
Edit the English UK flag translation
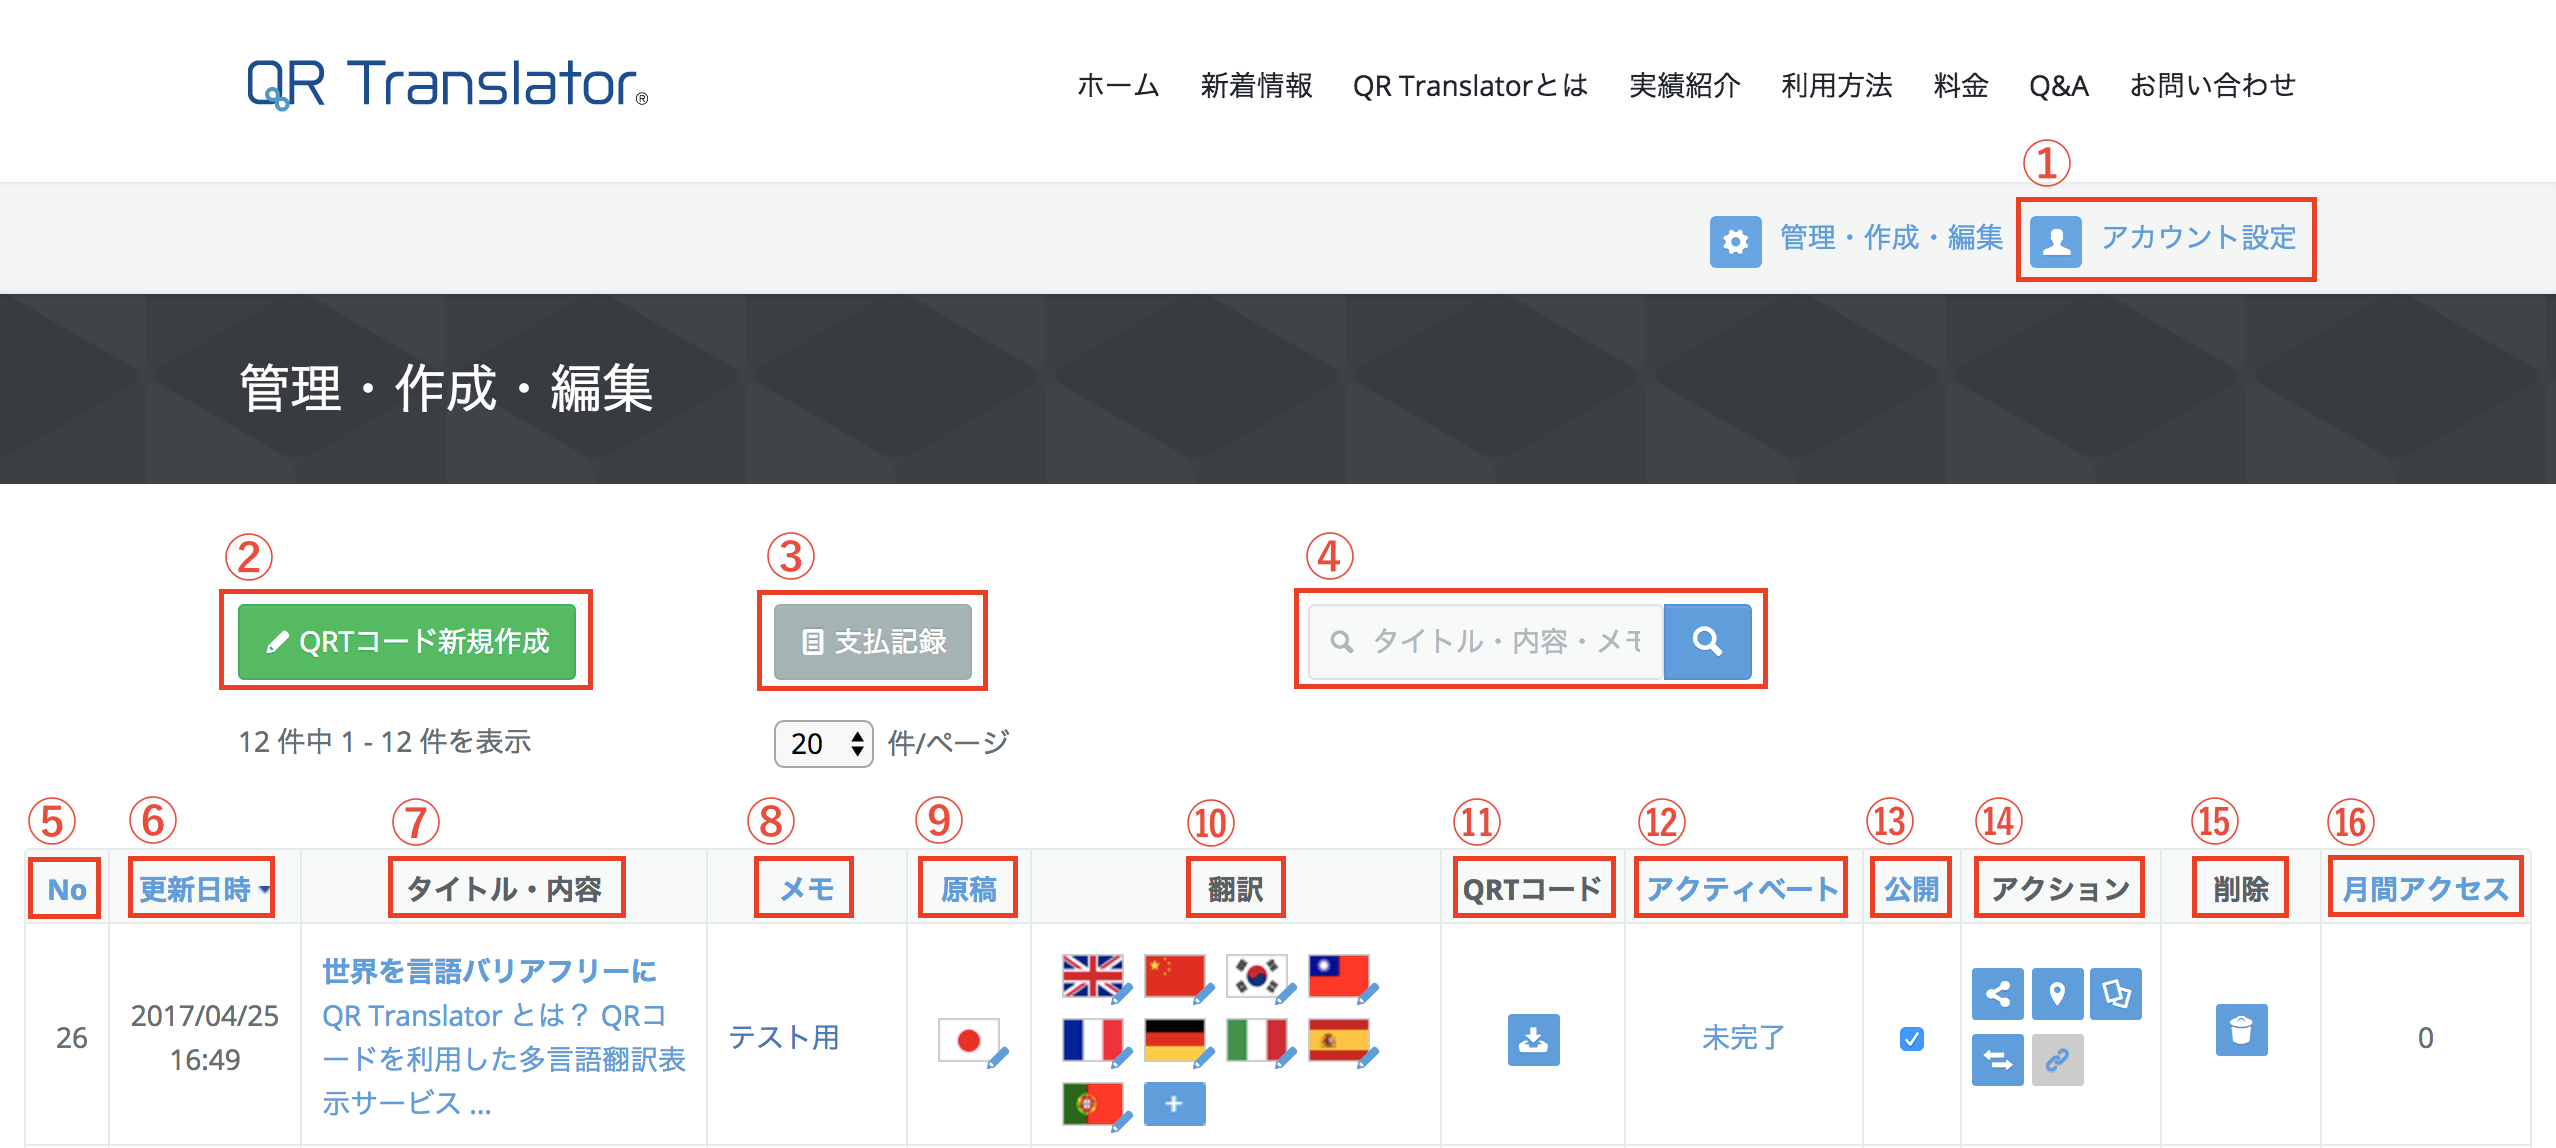pyautogui.click(x=1097, y=978)
